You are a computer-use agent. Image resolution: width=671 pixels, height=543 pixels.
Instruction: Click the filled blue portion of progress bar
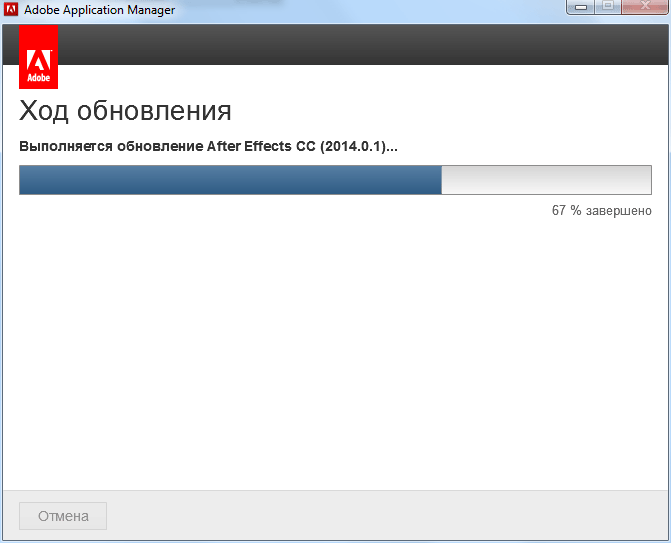click(230, 180)
